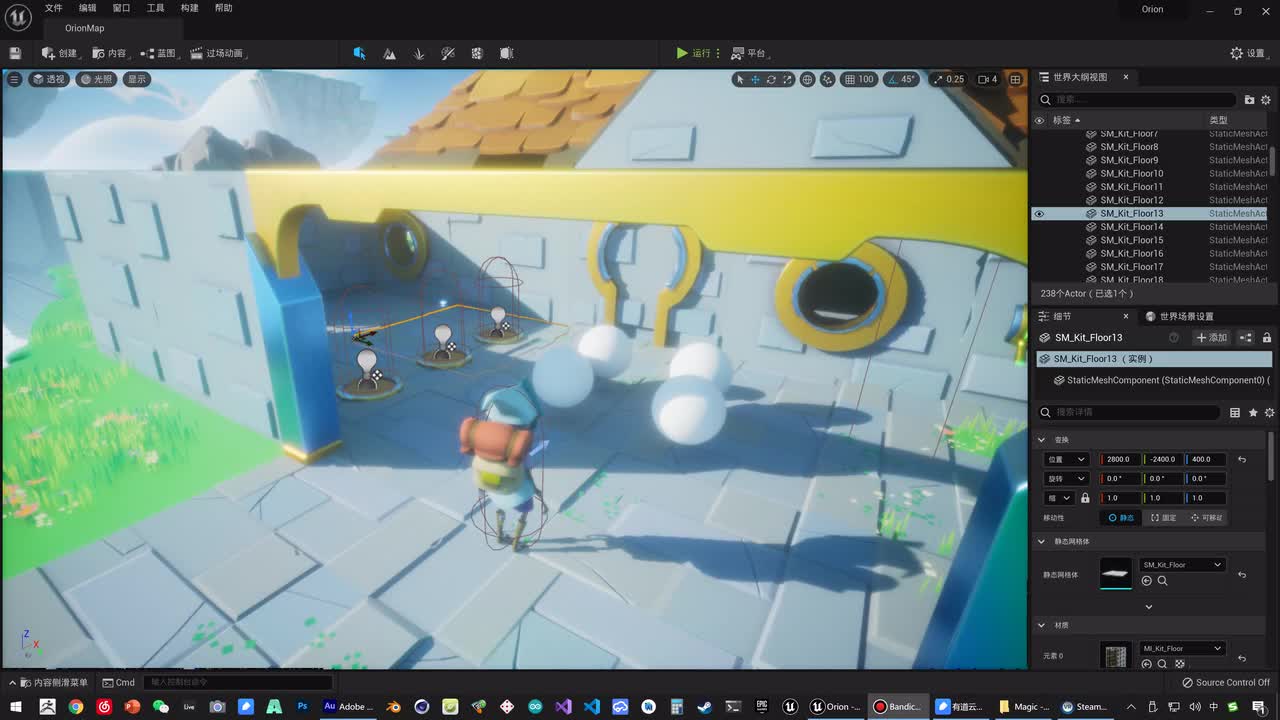Open the Location (位置) type dropdown
This screenshot has height=720, width=1280.
pos(1066,459)
